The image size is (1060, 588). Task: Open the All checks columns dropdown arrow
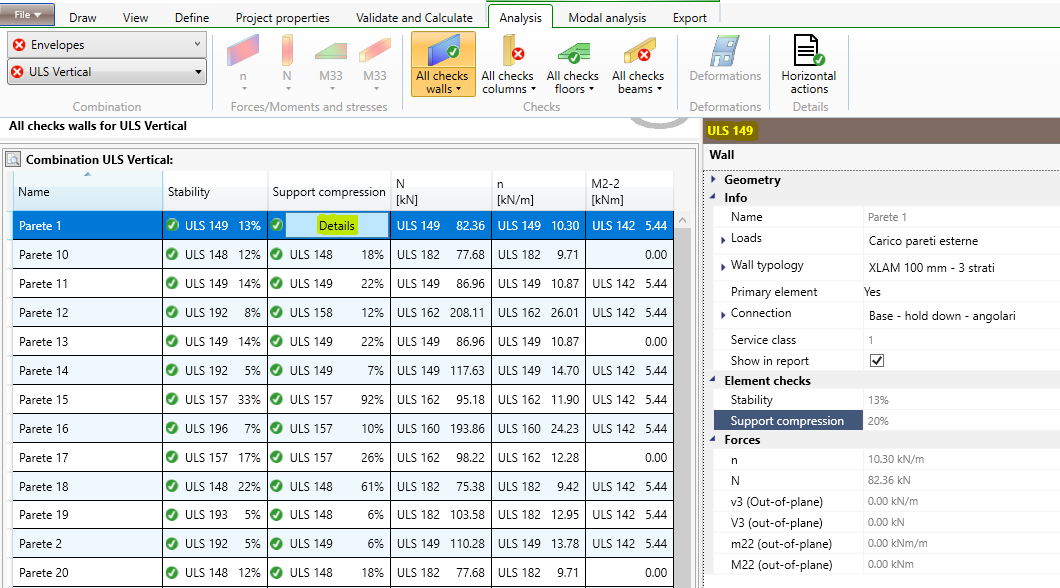point(533,89)
